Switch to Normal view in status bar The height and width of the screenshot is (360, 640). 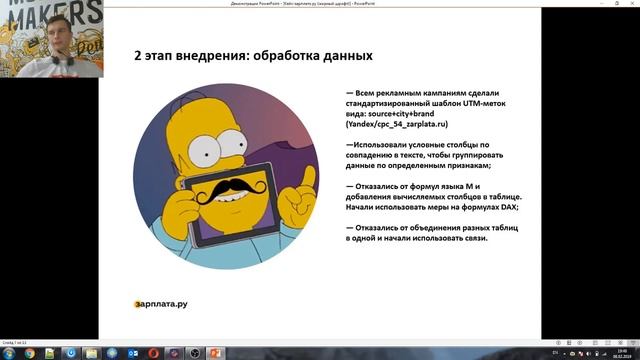(595, 343)
